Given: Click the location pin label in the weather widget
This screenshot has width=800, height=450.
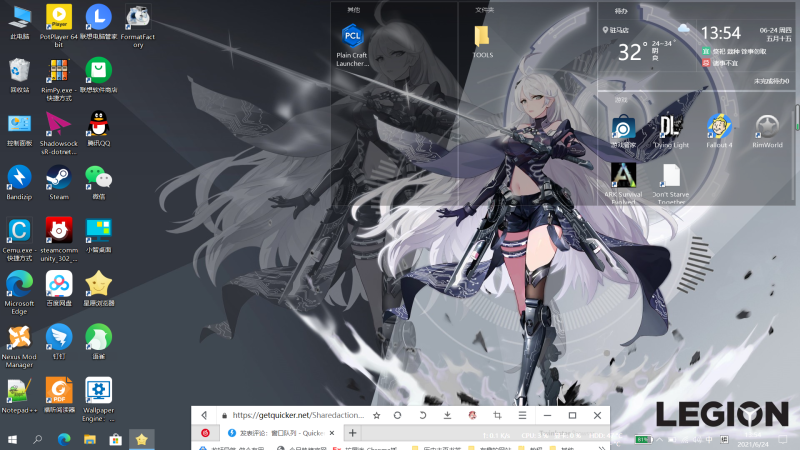Looking at the screenshot, I should (615, 30).
